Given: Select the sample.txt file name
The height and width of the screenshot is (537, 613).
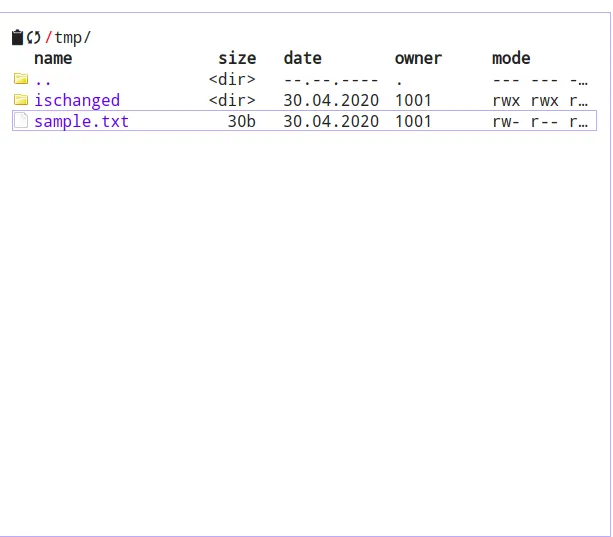Looking at the screenshot, I should point(81,121).
